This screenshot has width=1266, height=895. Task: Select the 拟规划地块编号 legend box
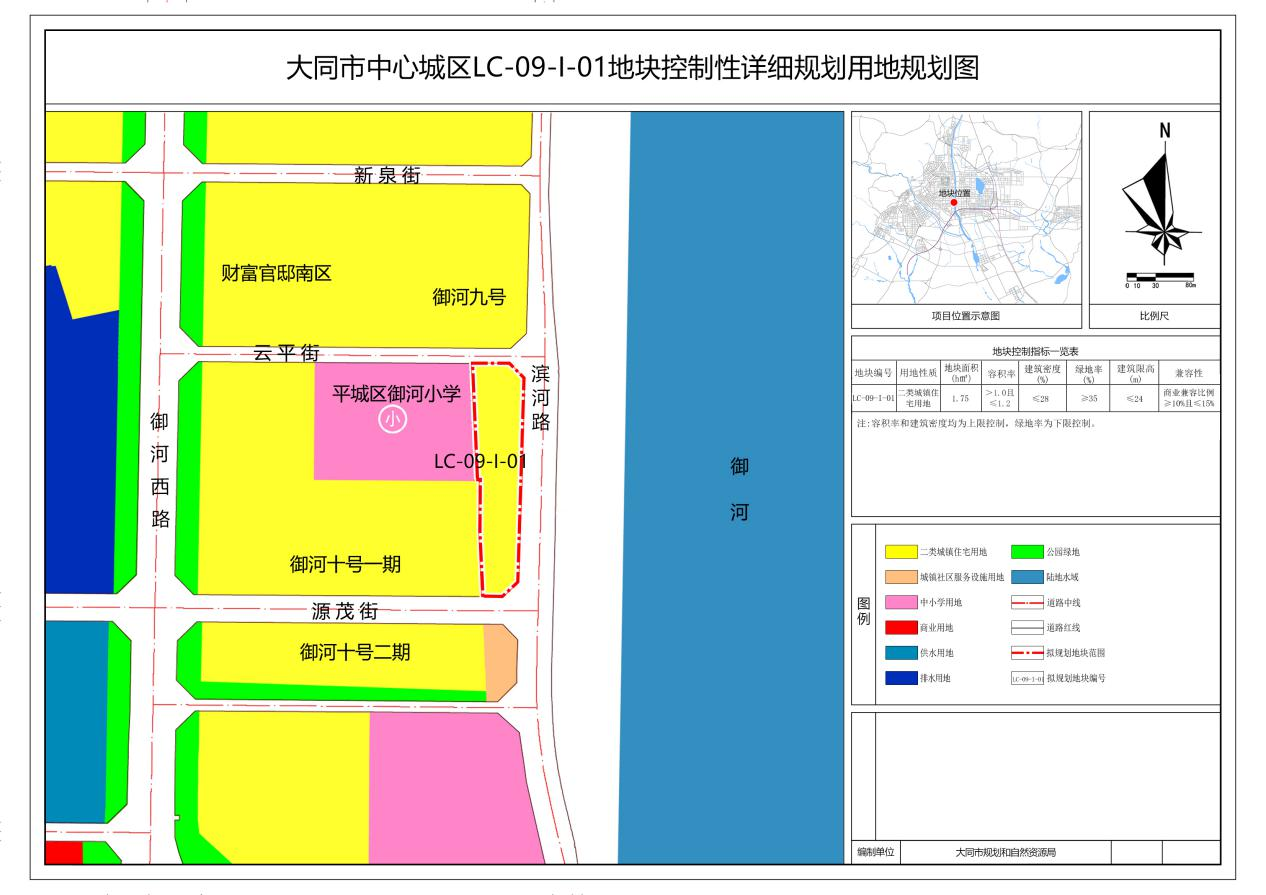[1027, 678]
